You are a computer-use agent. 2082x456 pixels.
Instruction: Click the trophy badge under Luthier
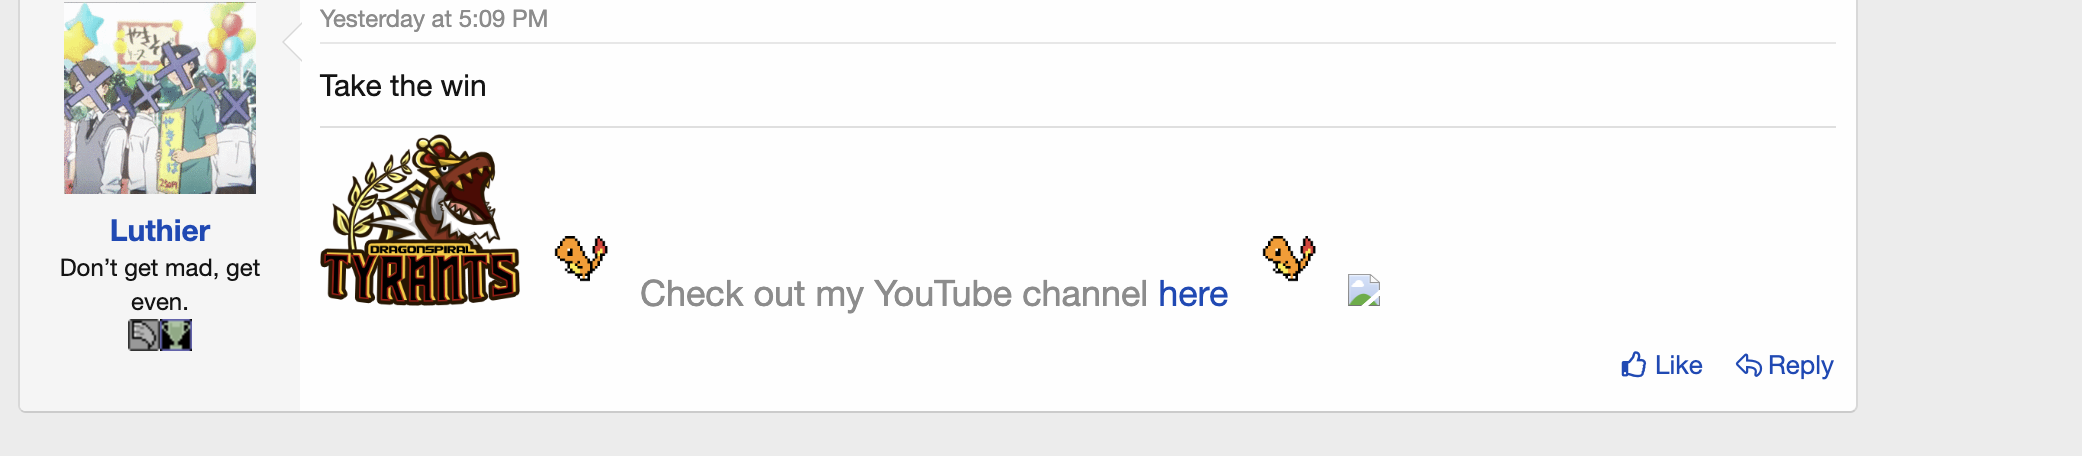pyautogui.click(x=176, y=335)
